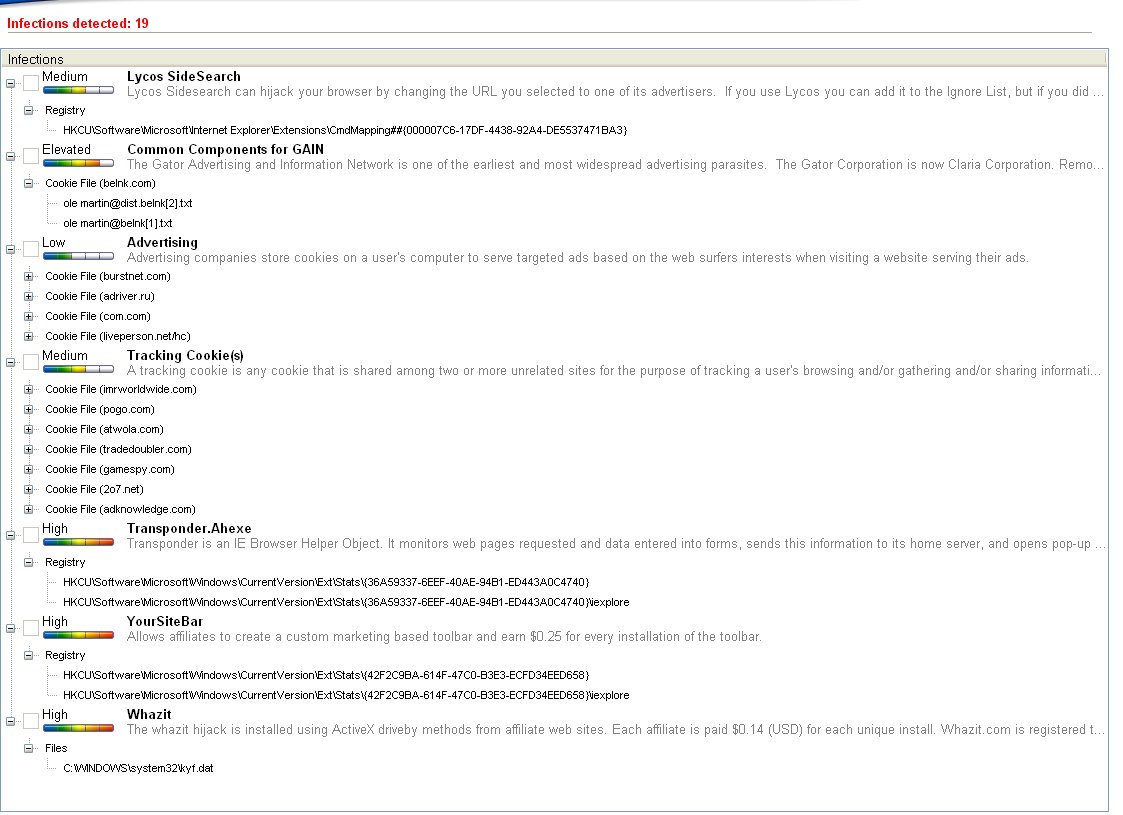Select the Transponder.Ahexe checkbox
This screenshot has height=815, width=1123.
(31, 535)
